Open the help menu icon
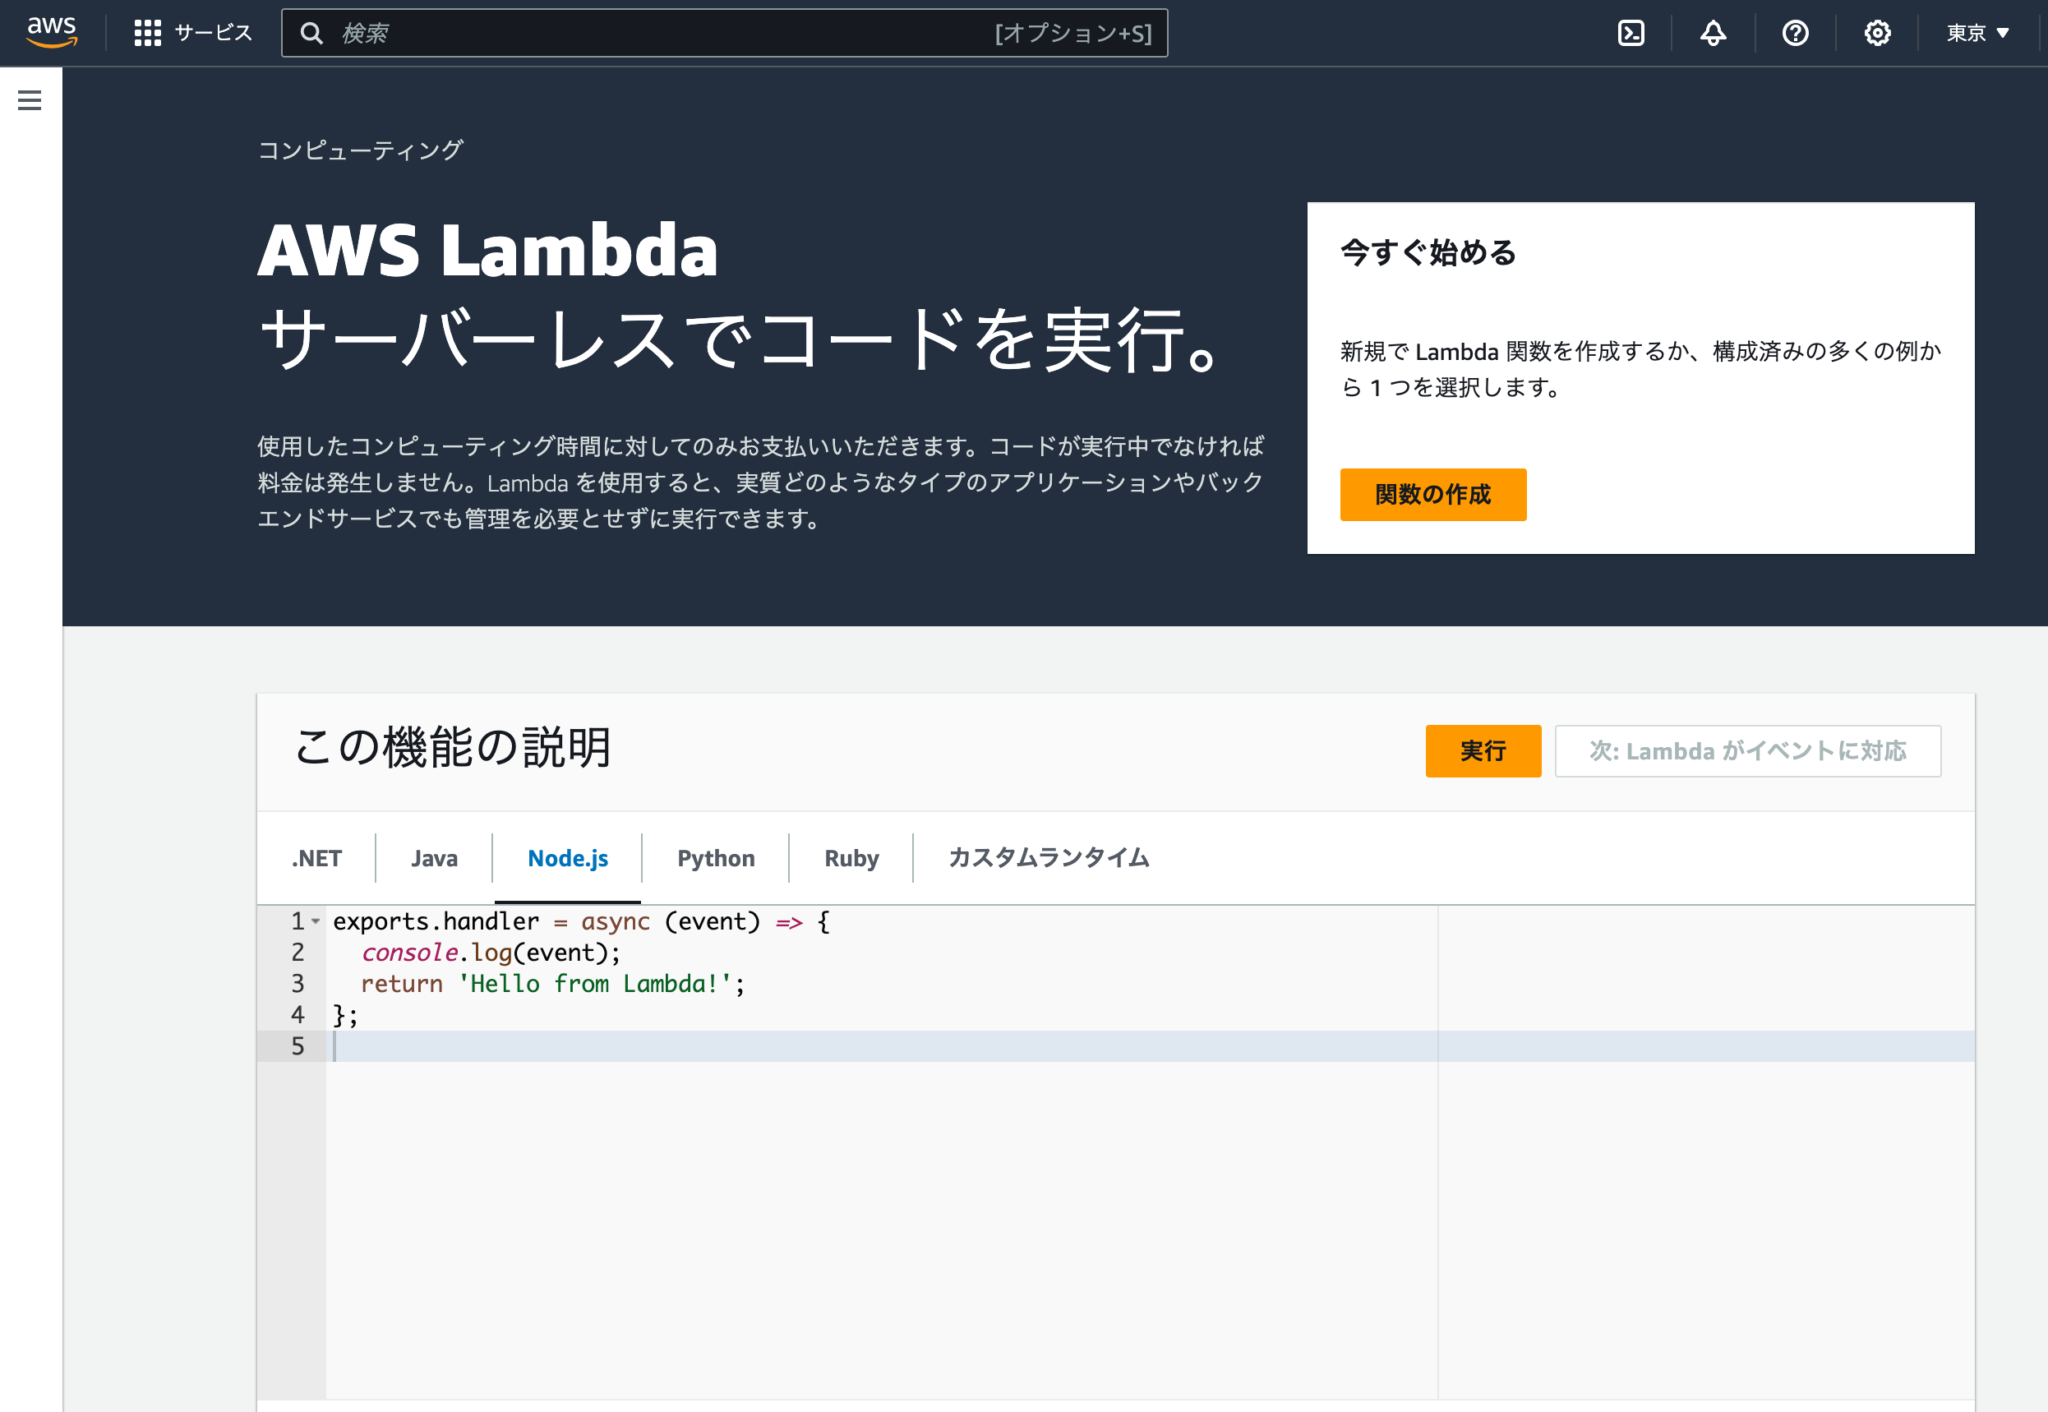The image size is (2048, 1412). [1795, 32]
